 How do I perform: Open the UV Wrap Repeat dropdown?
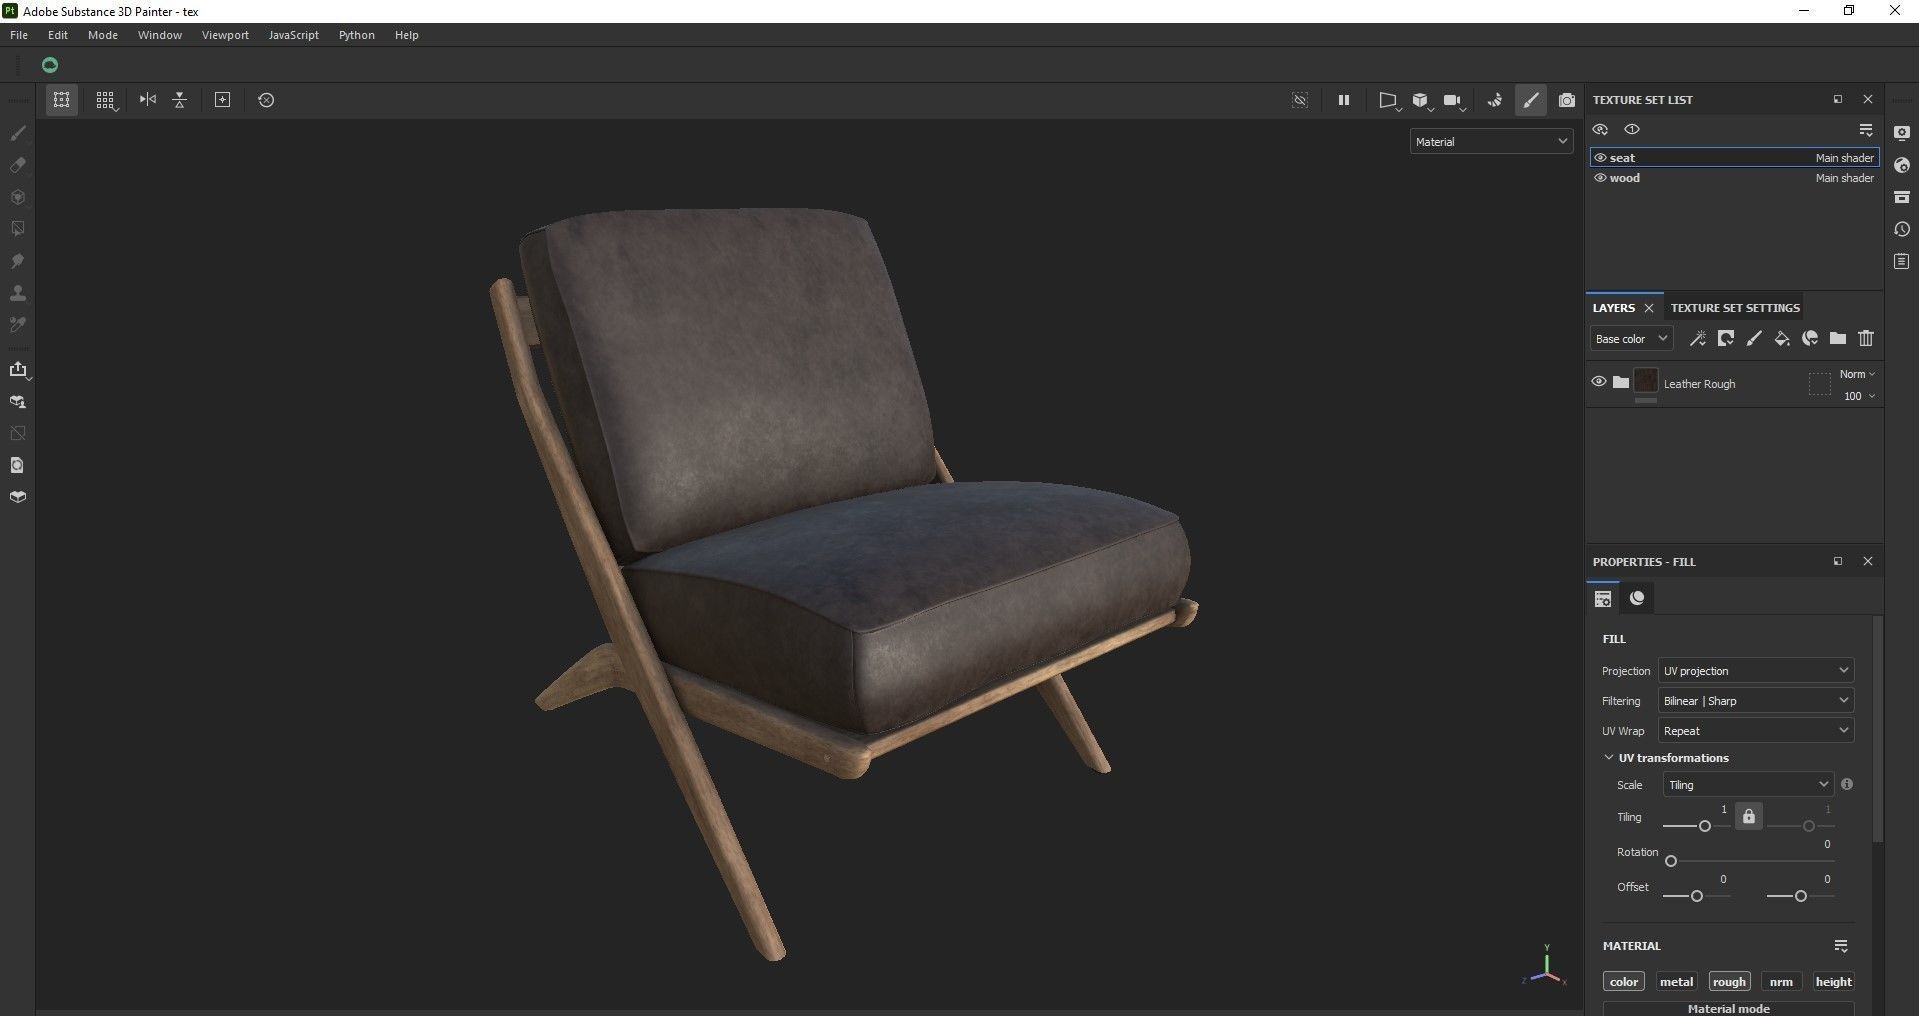(1756, 731)
